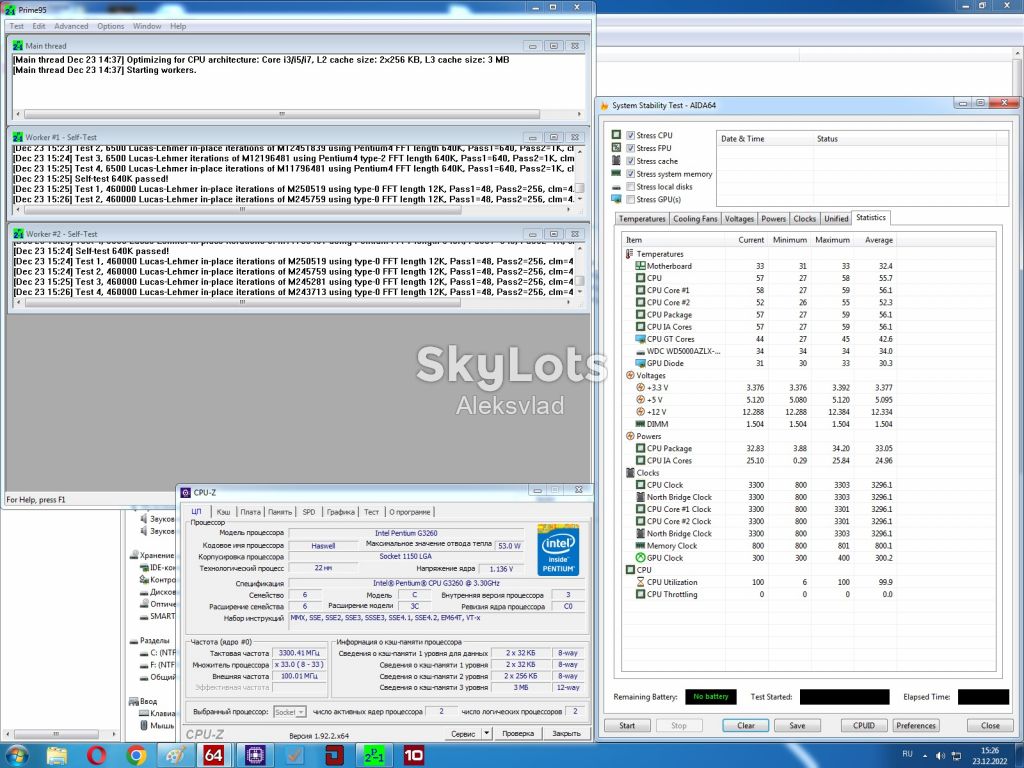Image resolution: width=1024 pixels, height=768 pixels.
Task: Open the Windows Start menu orb
Action: pos(16,755)
